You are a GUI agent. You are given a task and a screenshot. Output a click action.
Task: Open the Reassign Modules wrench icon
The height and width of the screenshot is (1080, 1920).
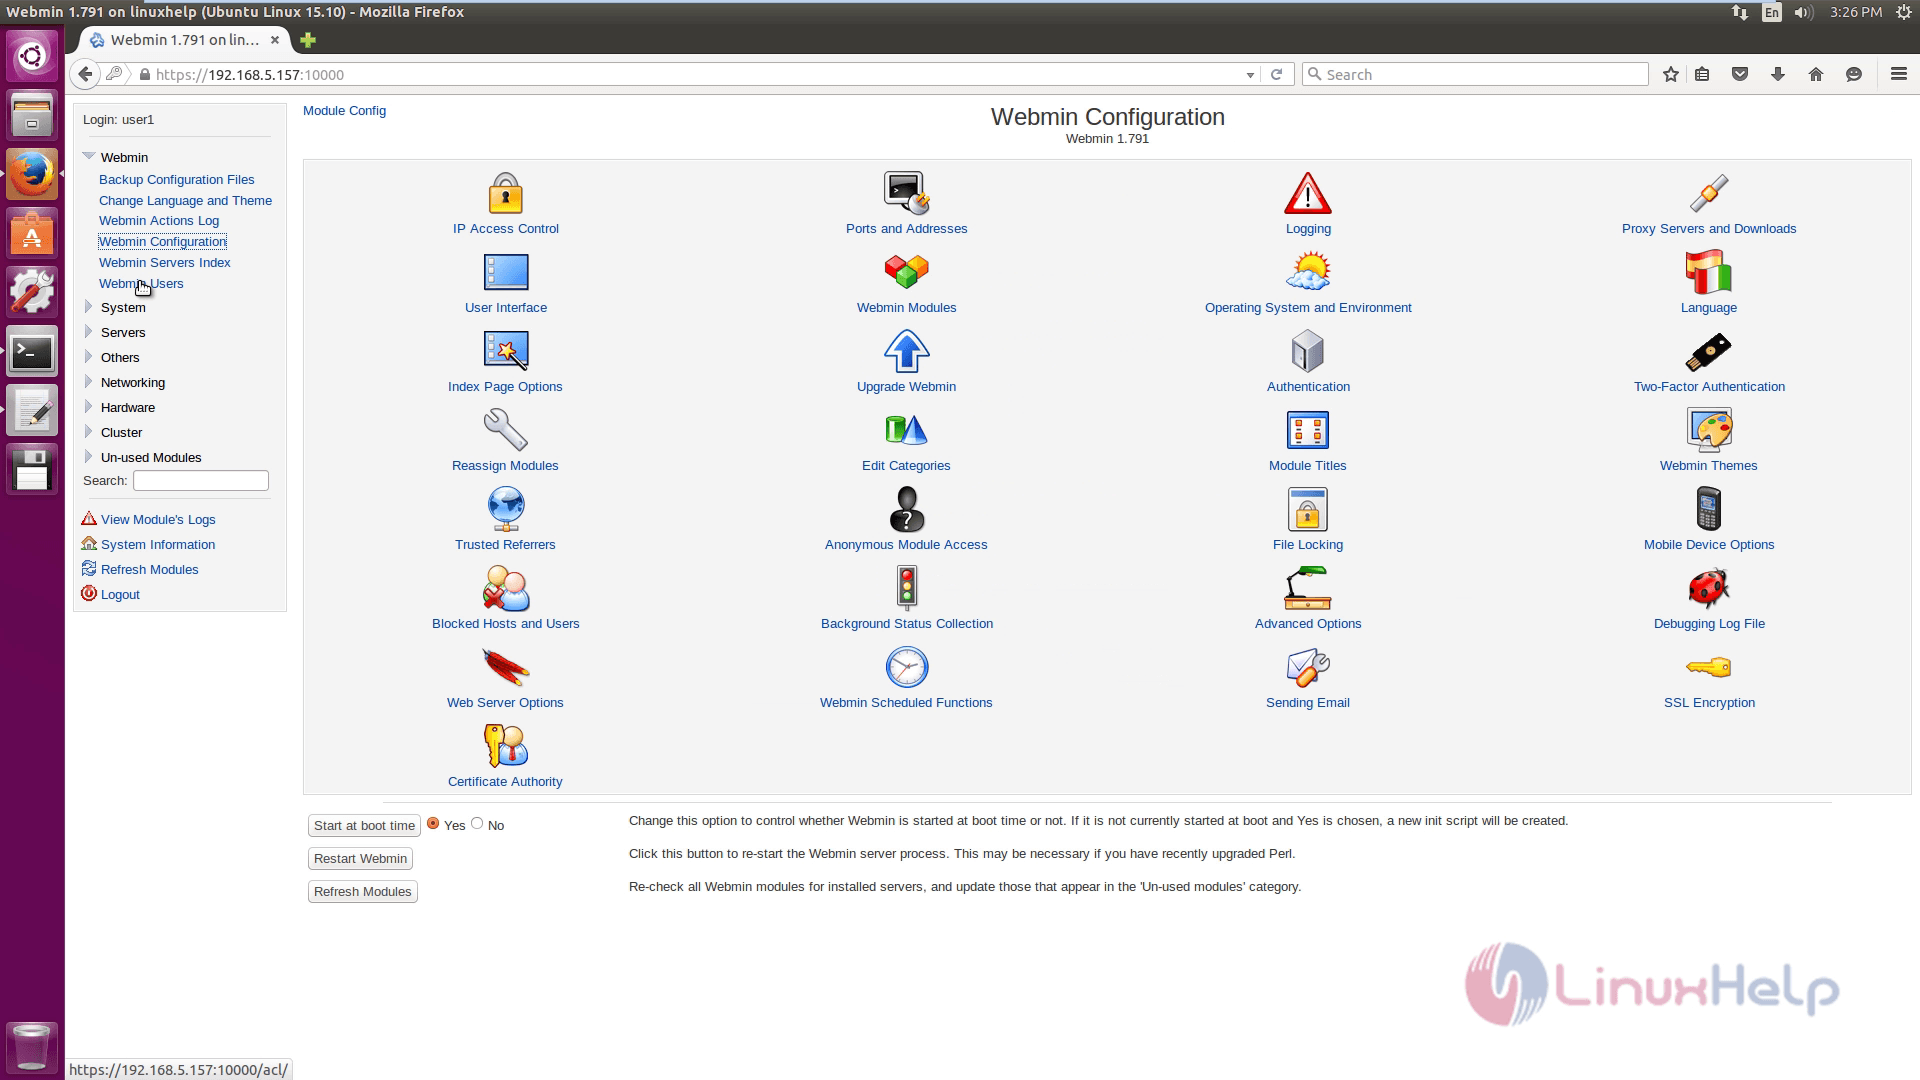pos(505,430)
